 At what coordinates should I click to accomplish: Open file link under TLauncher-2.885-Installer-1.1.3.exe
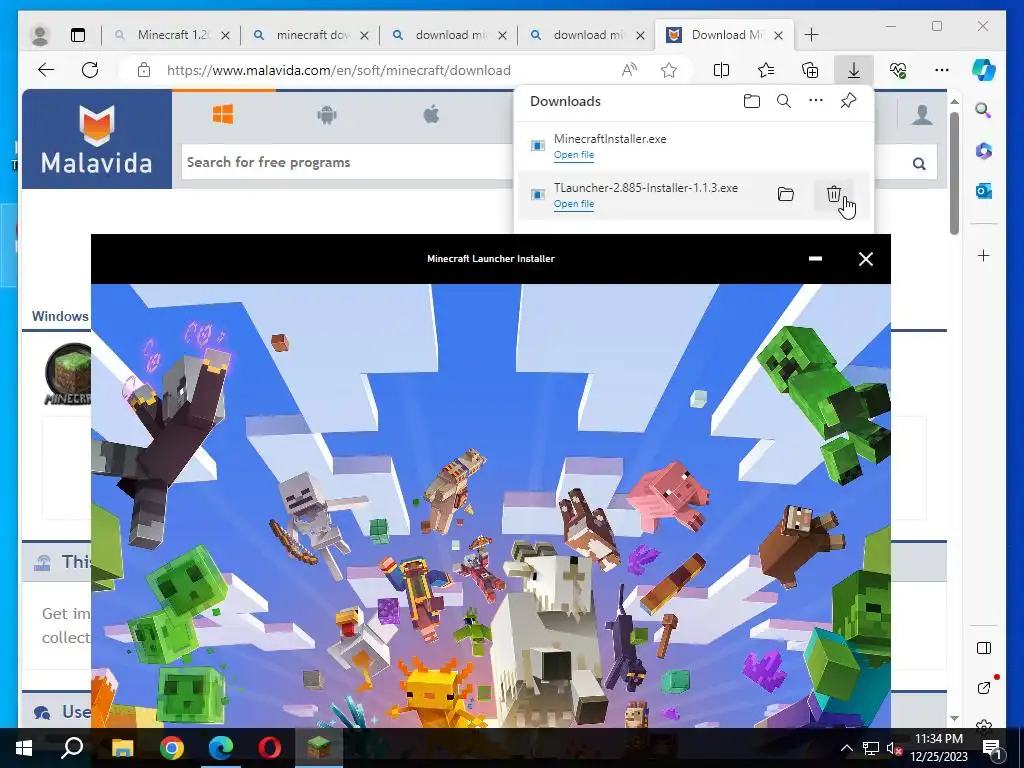pos(573,204)
